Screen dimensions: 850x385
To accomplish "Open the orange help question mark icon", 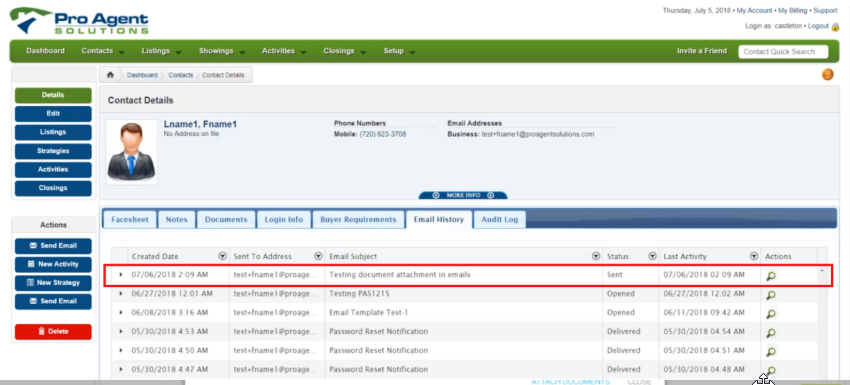I will pyautogui.click(x=827, y=75).
